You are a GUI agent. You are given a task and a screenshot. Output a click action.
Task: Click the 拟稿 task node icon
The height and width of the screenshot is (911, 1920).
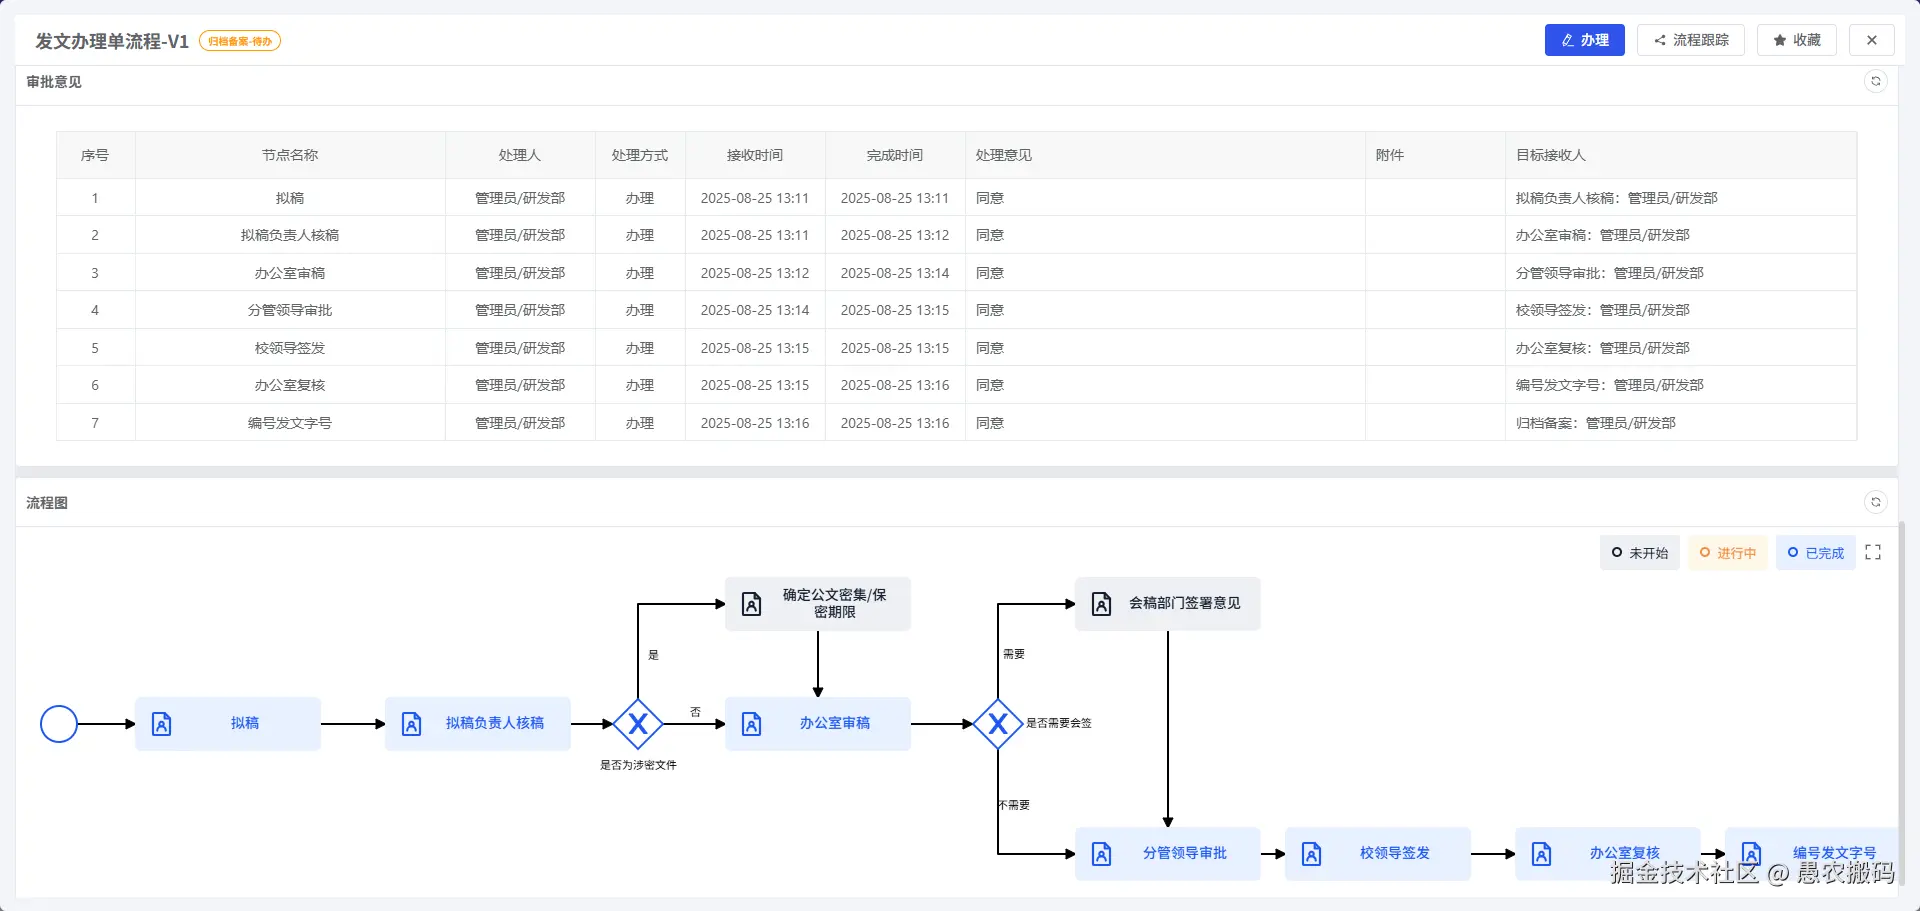click(x=162, y=724)
